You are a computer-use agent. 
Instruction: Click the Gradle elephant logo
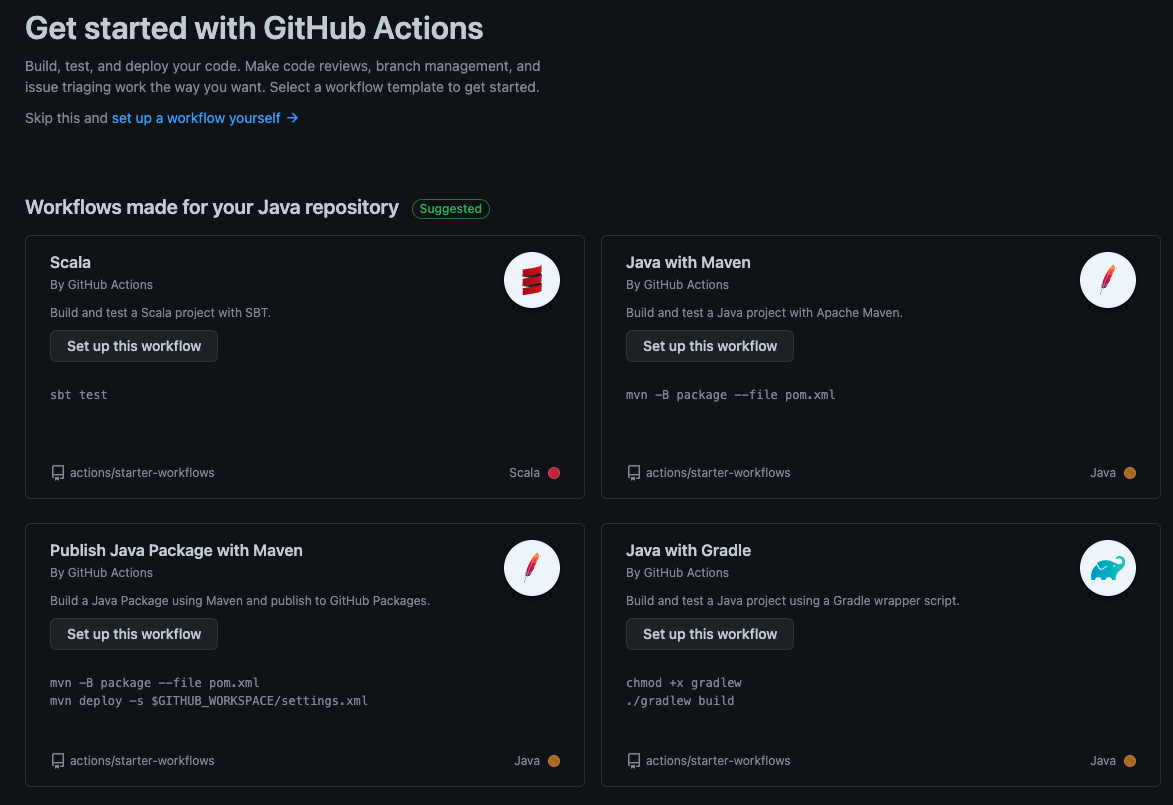click(x=1108, y=569)
